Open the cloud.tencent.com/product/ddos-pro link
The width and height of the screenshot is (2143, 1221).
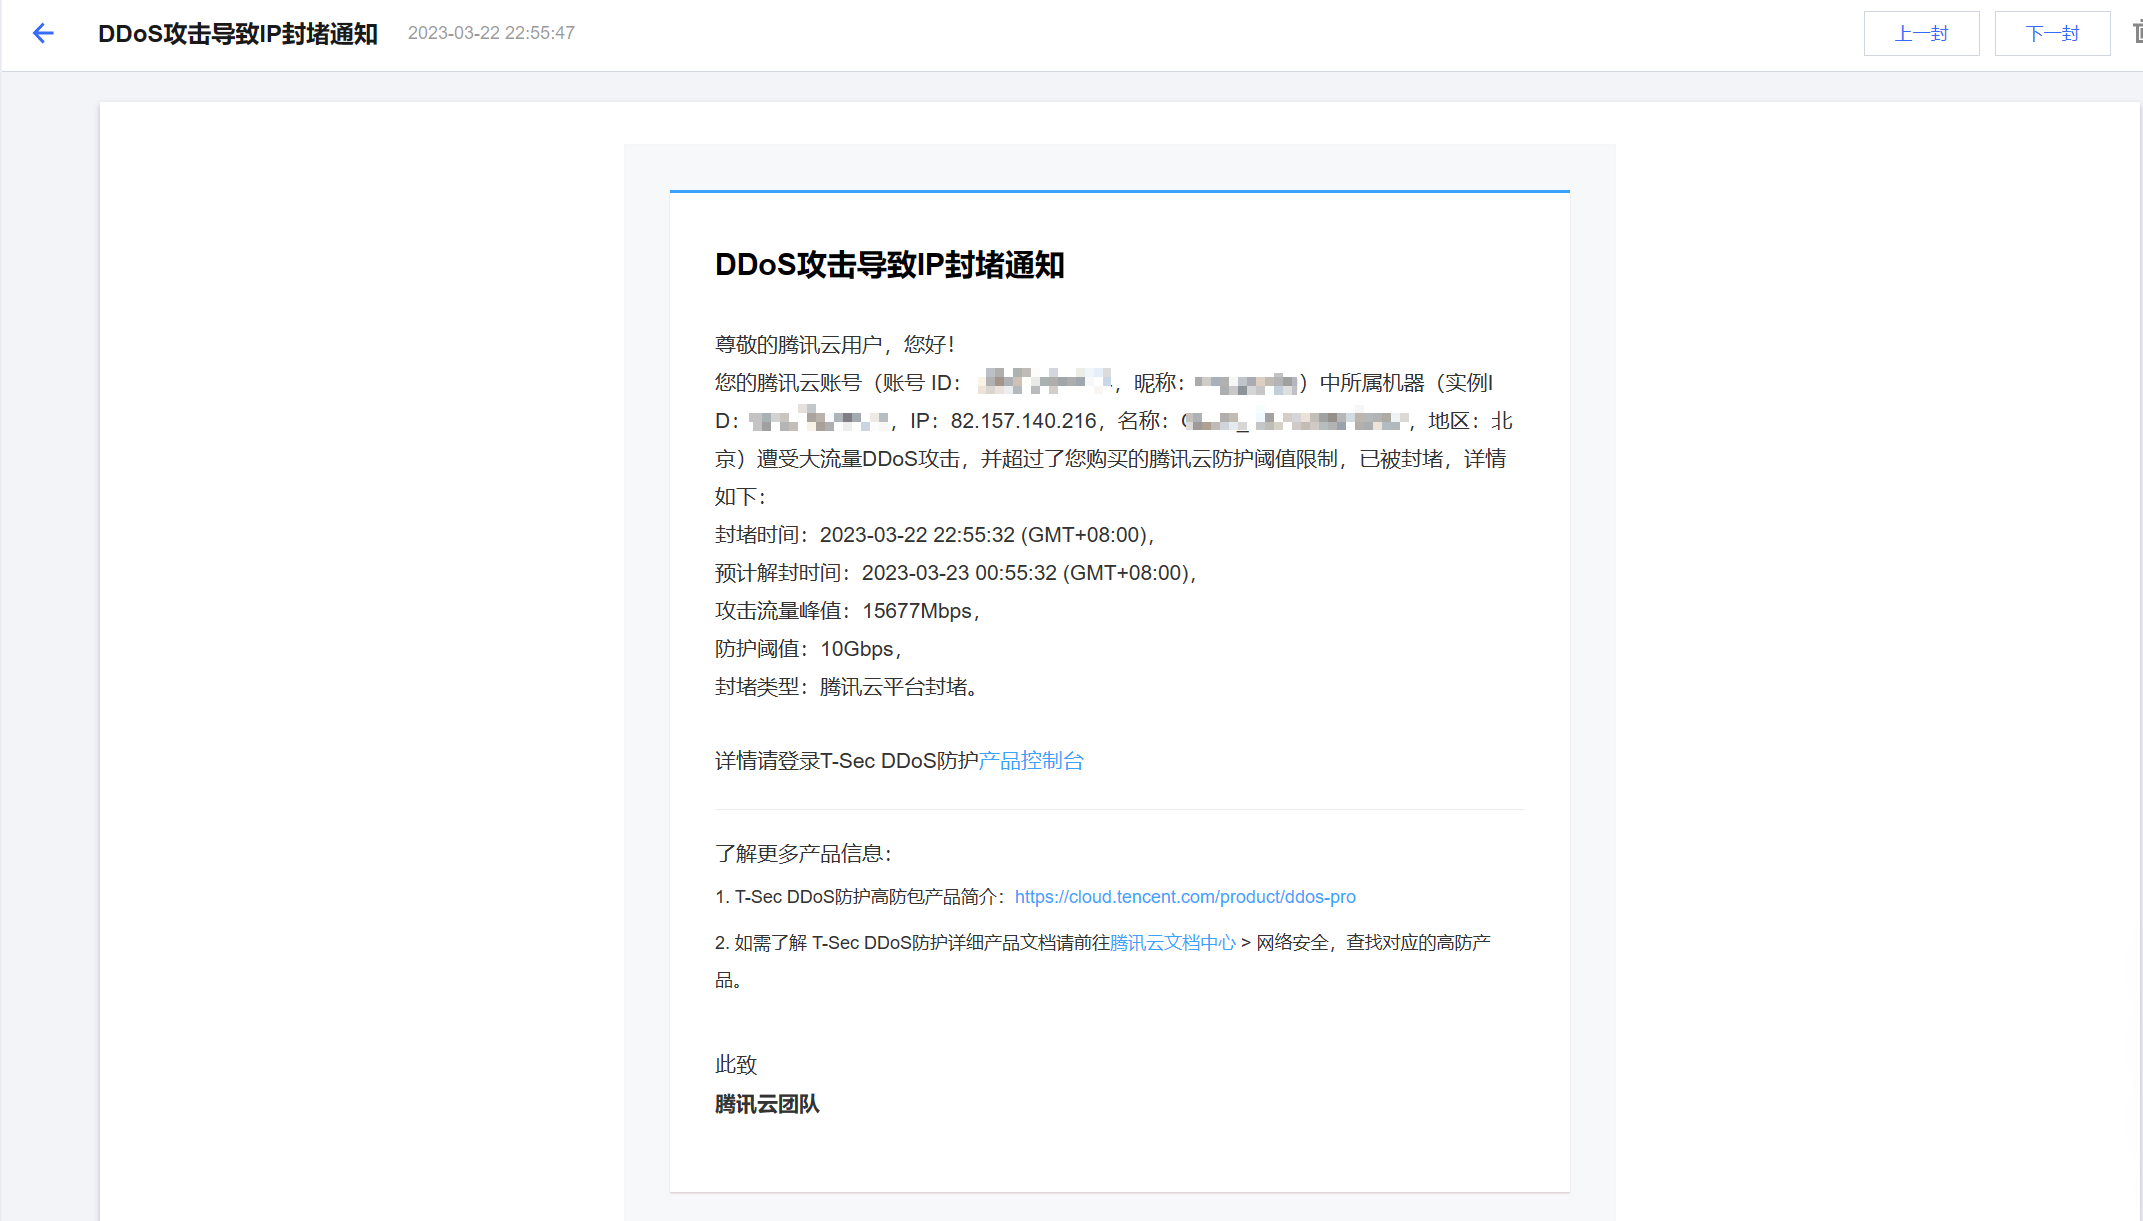(x=1185, y=897)
